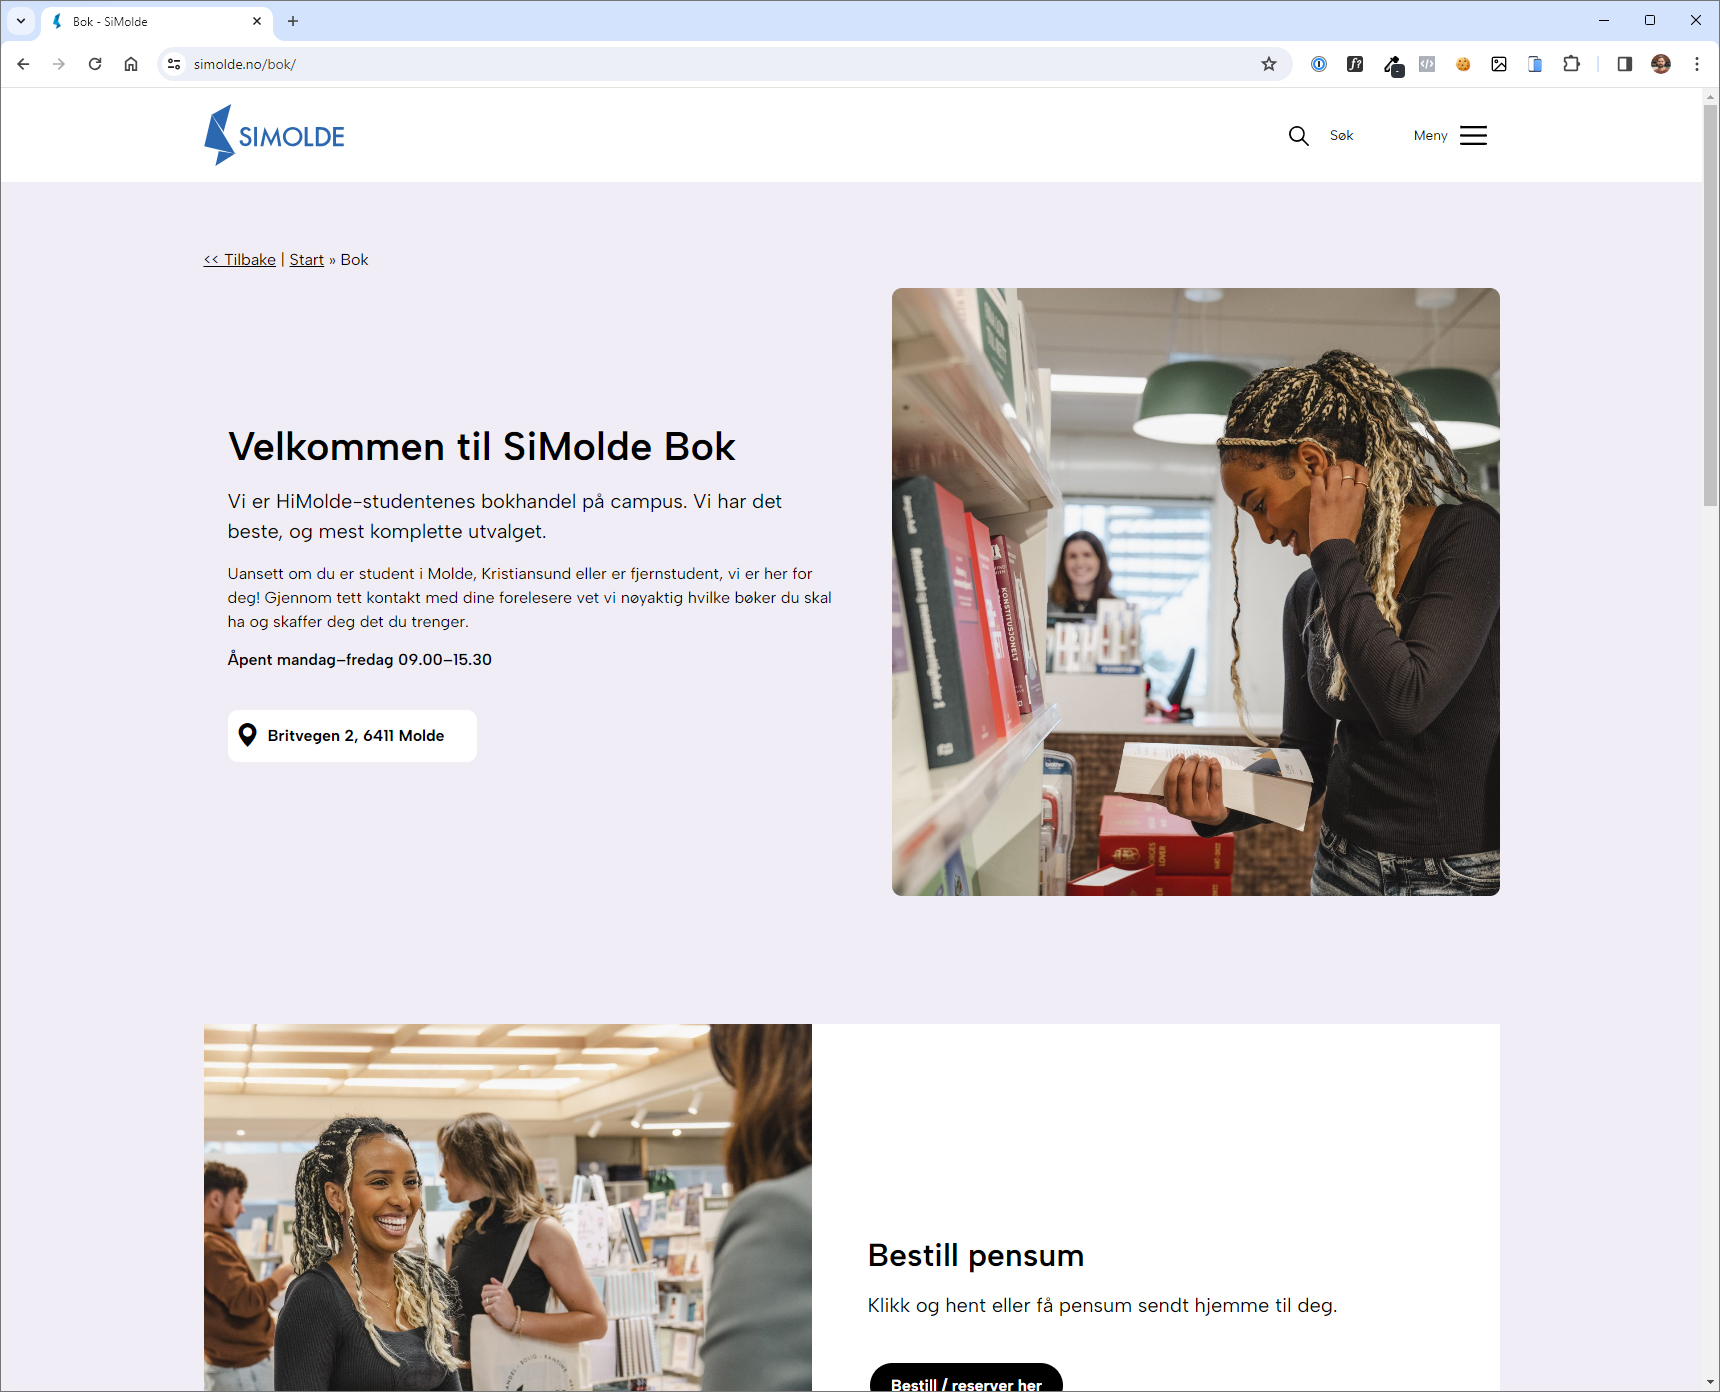View site information in address bar
The width and height of the screenshot is (1720, 1392).
[174, 64]
